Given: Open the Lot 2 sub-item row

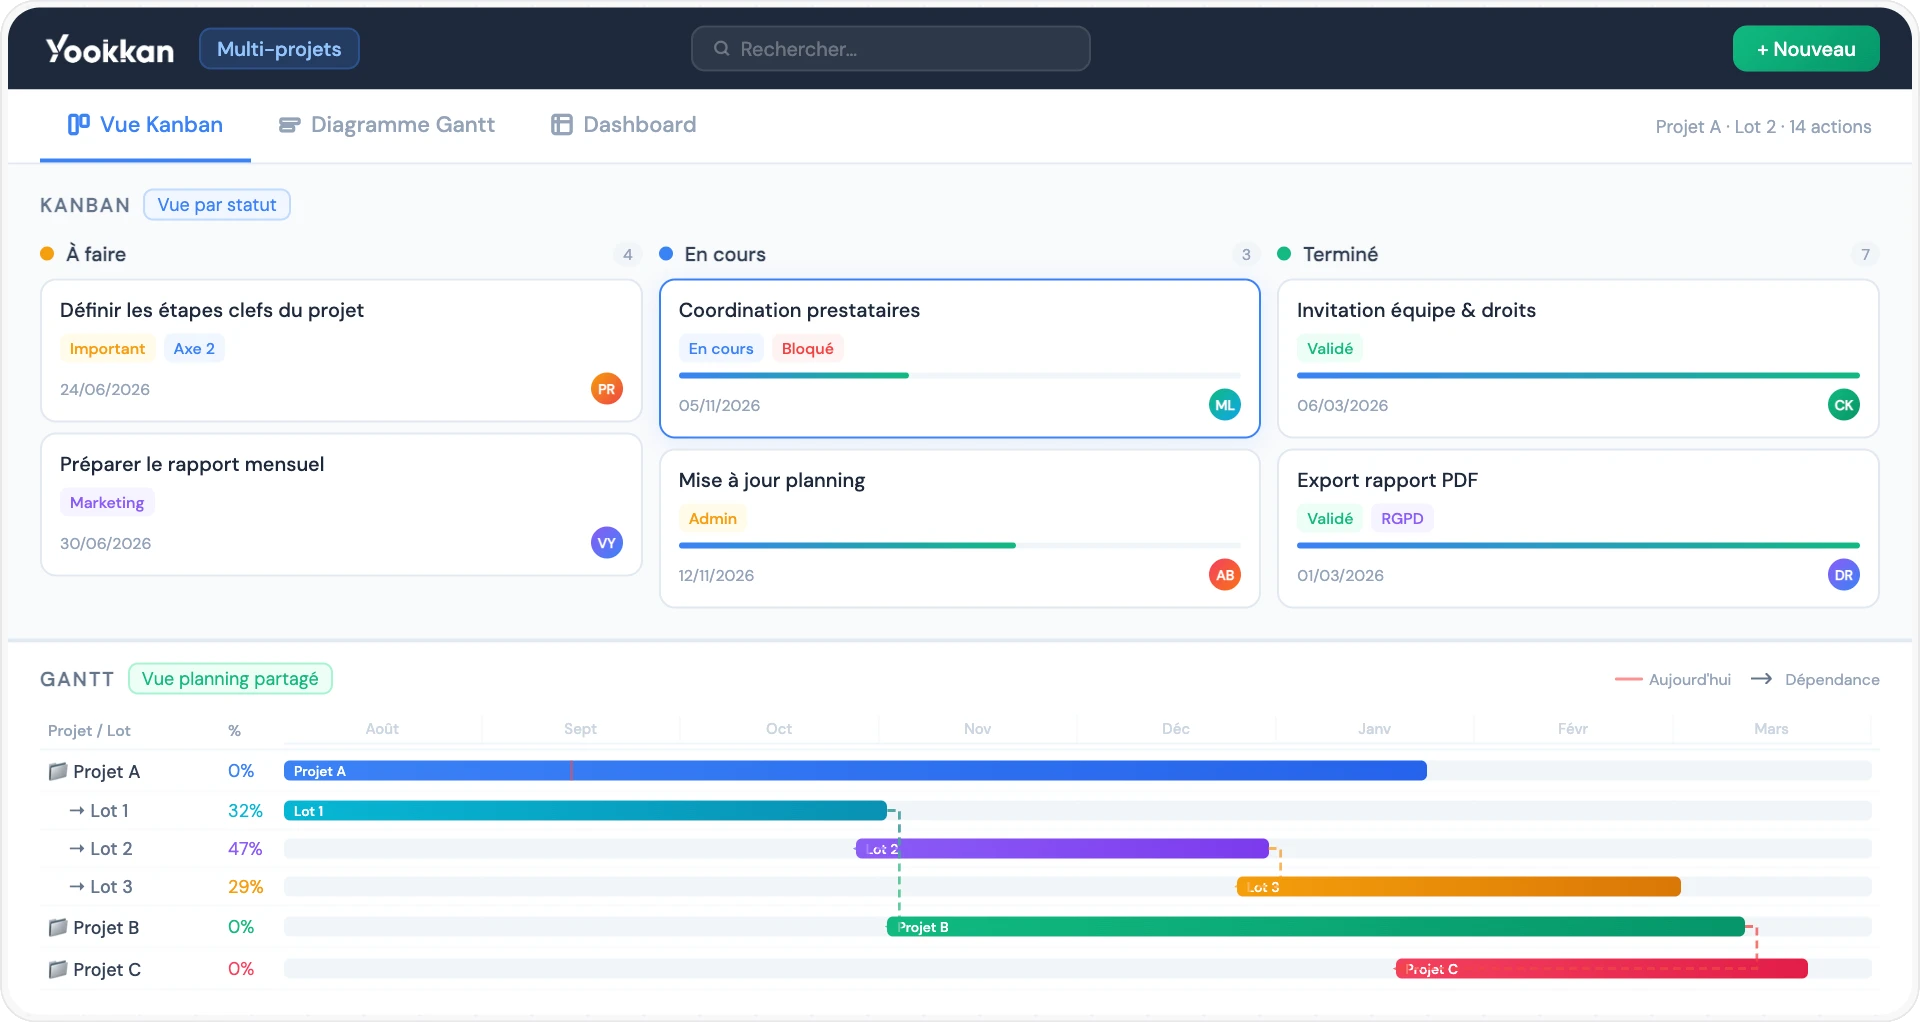Looking at the screenshot, I should tap(110, 849).
